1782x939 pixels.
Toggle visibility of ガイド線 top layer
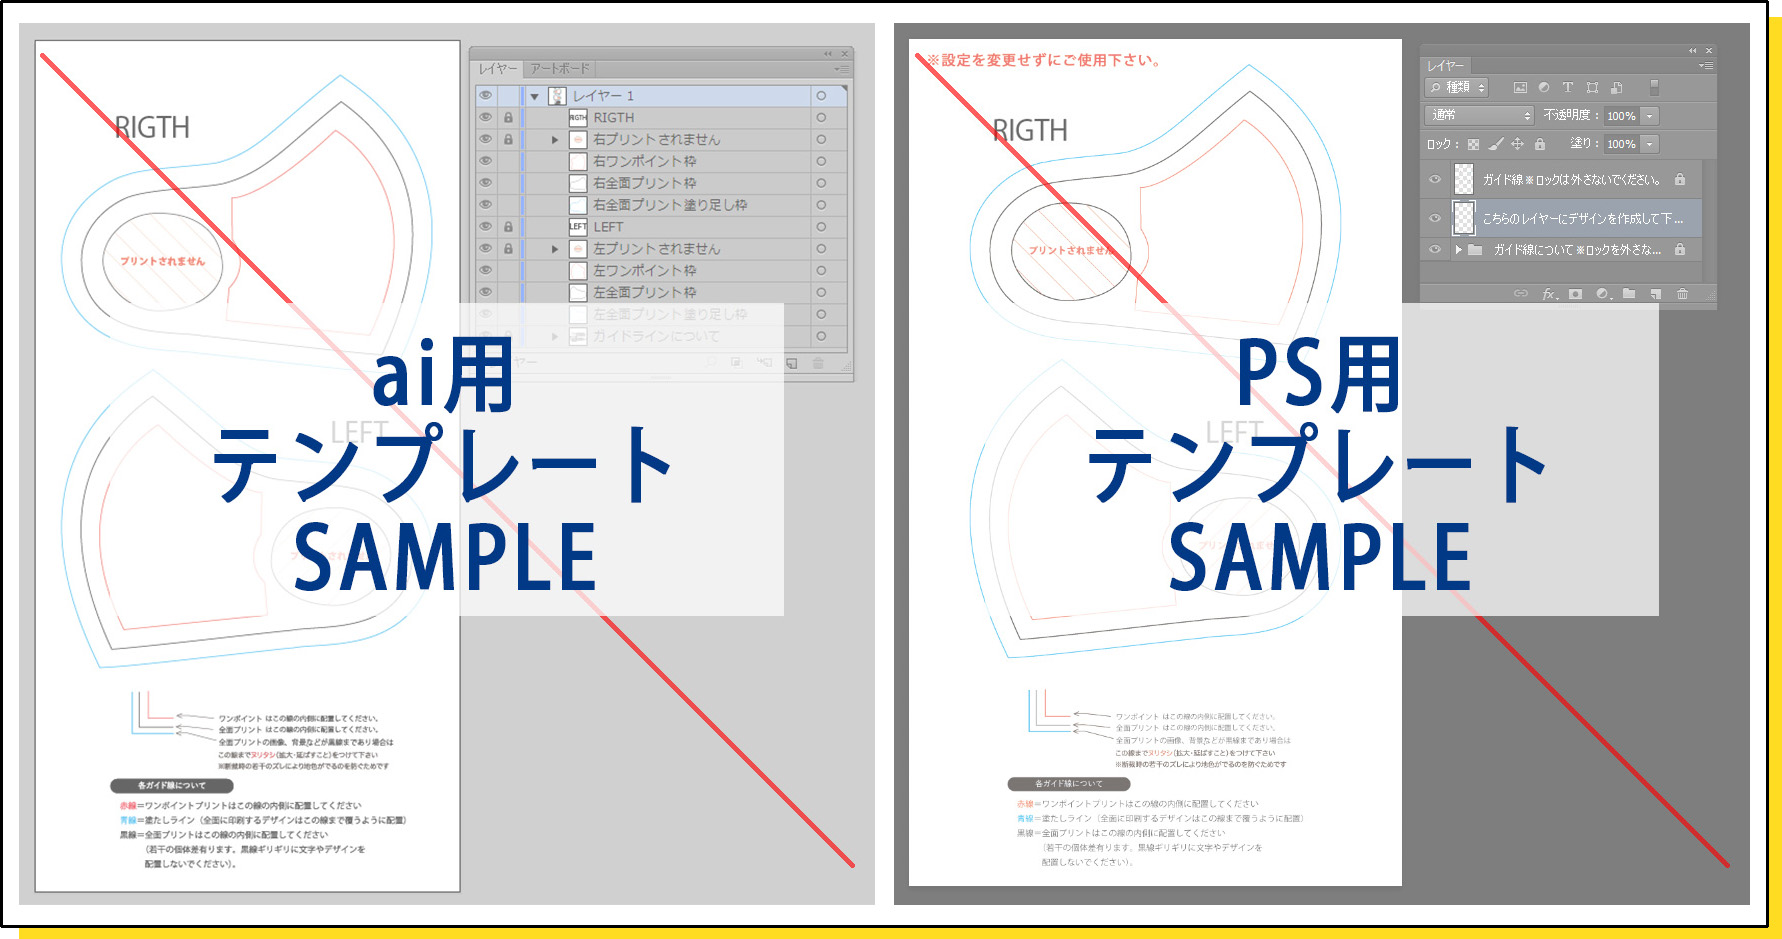[x=1435, y=180]
